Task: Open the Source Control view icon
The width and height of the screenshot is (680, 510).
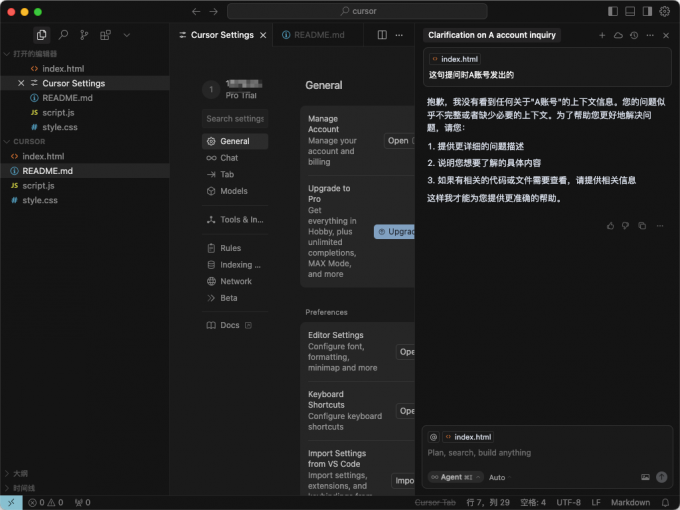Action: [84, 35]
